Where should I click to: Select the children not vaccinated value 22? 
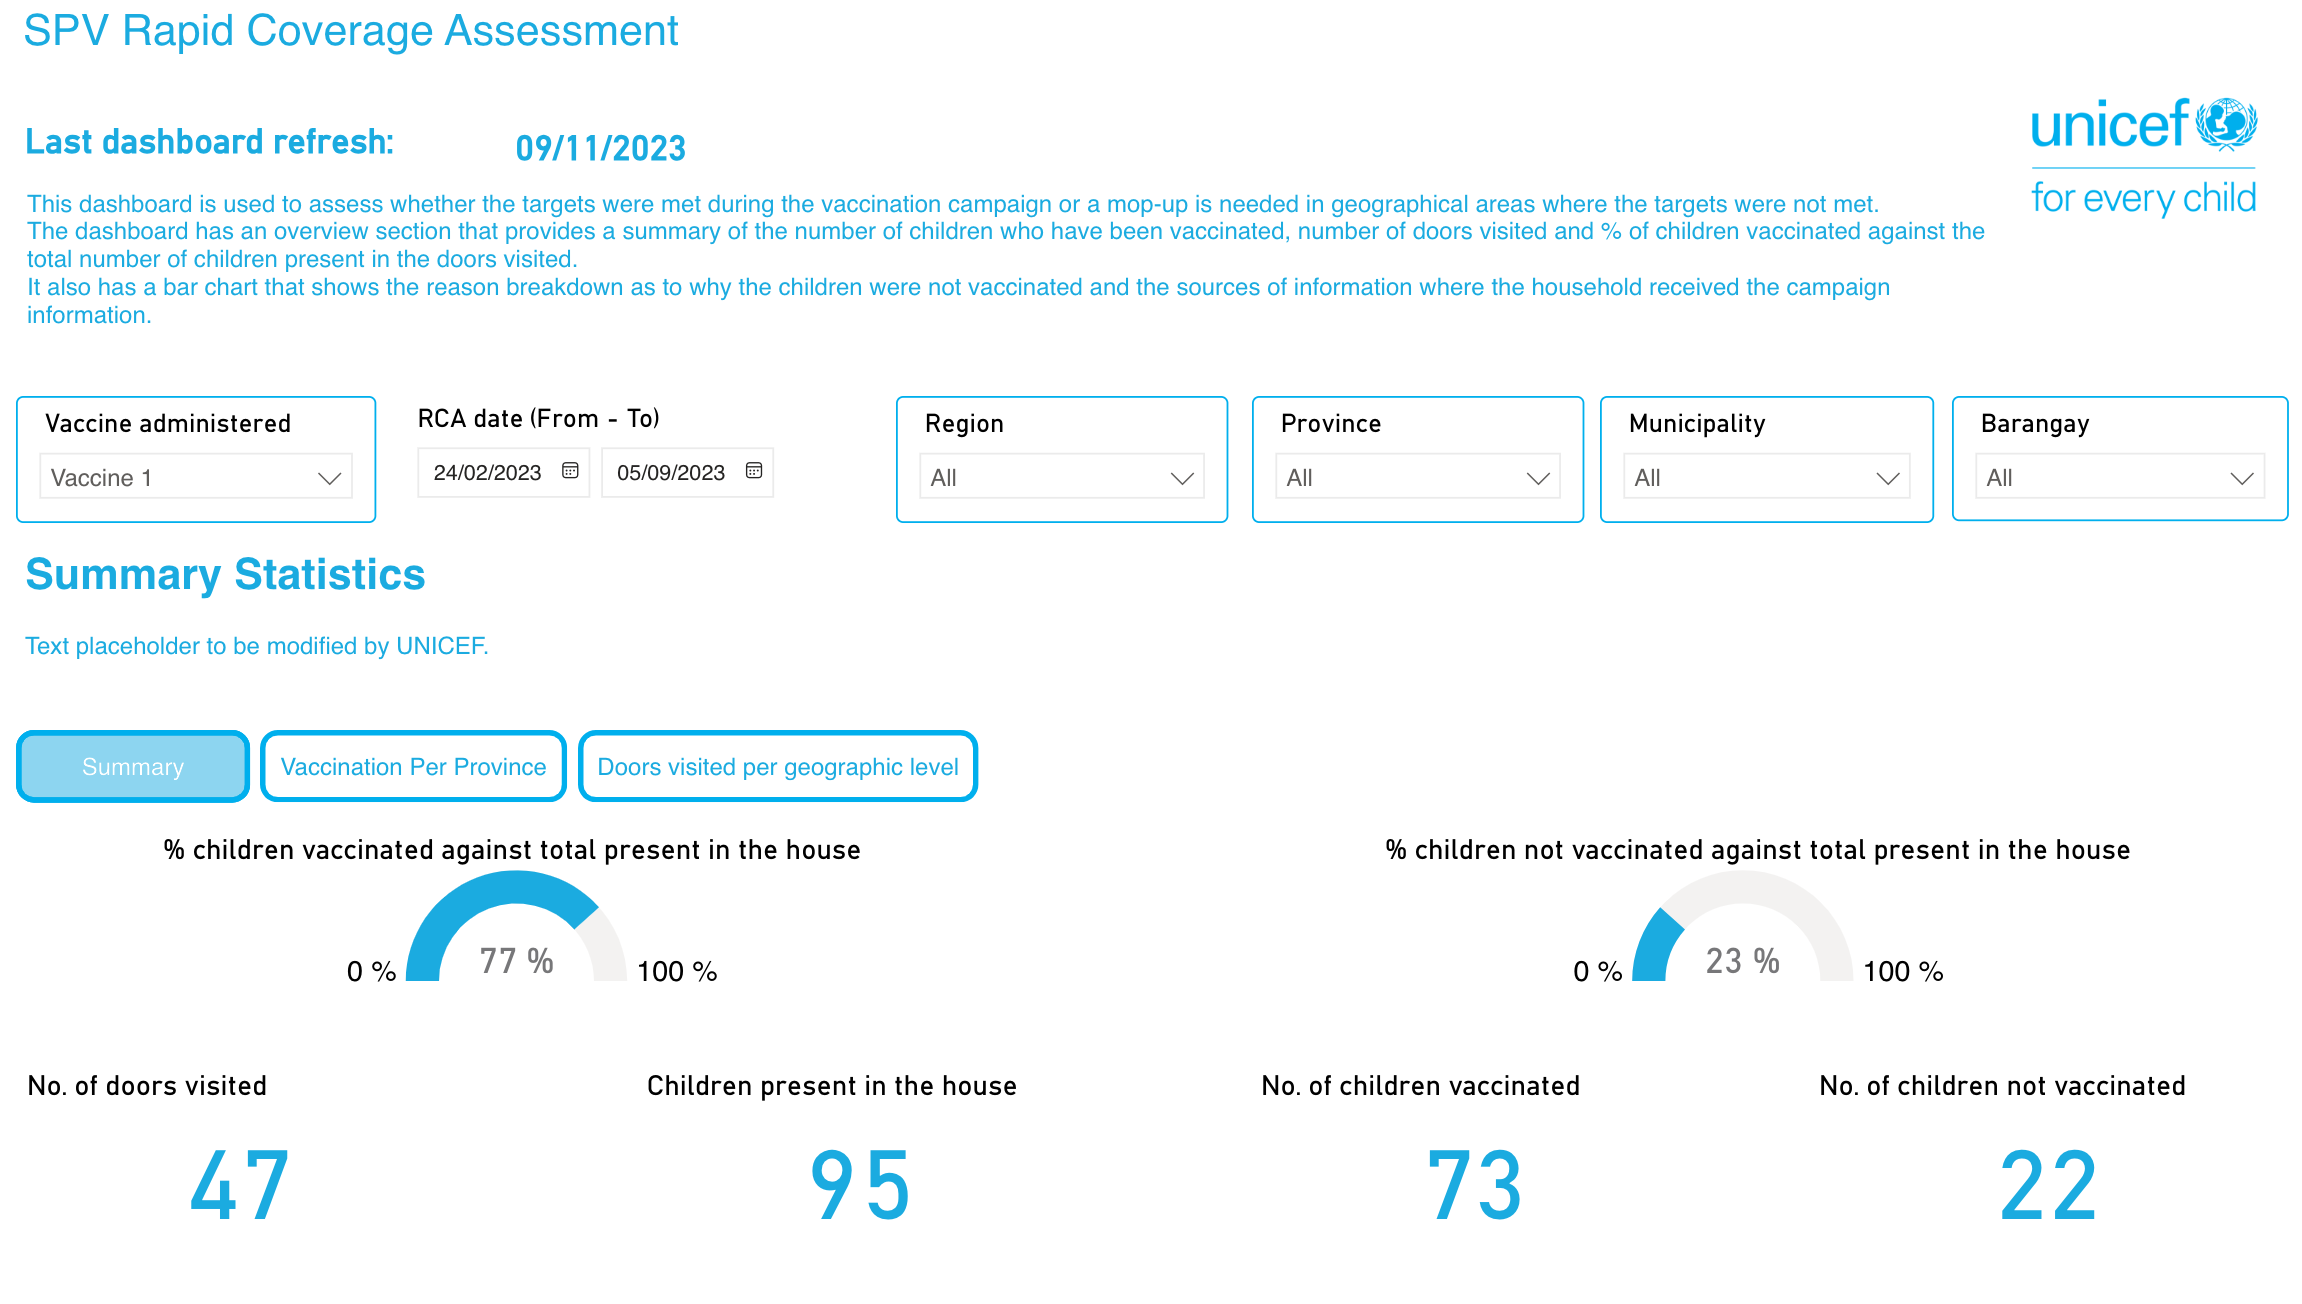(2048, 1187)
